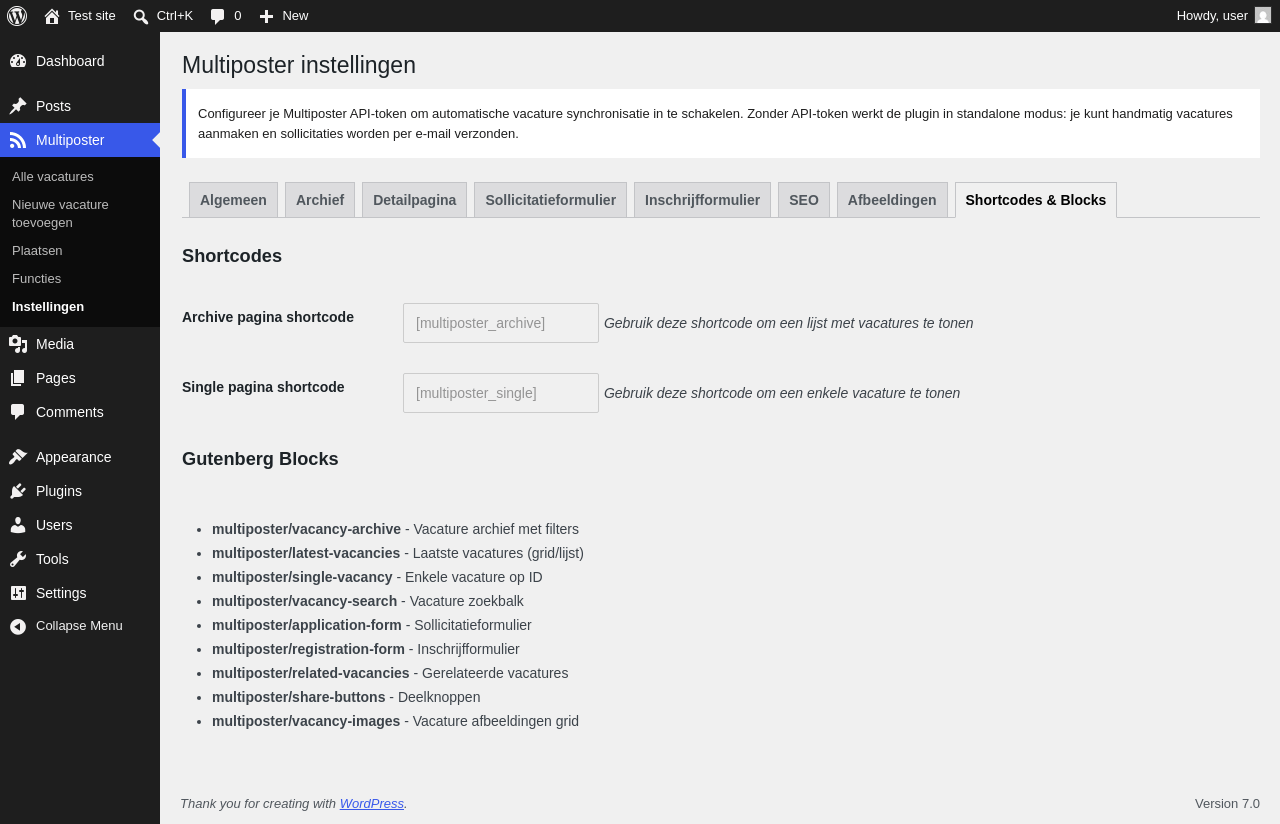Follow the WordPress footer link
This screenshot has width=1280, height=824.
372,804
